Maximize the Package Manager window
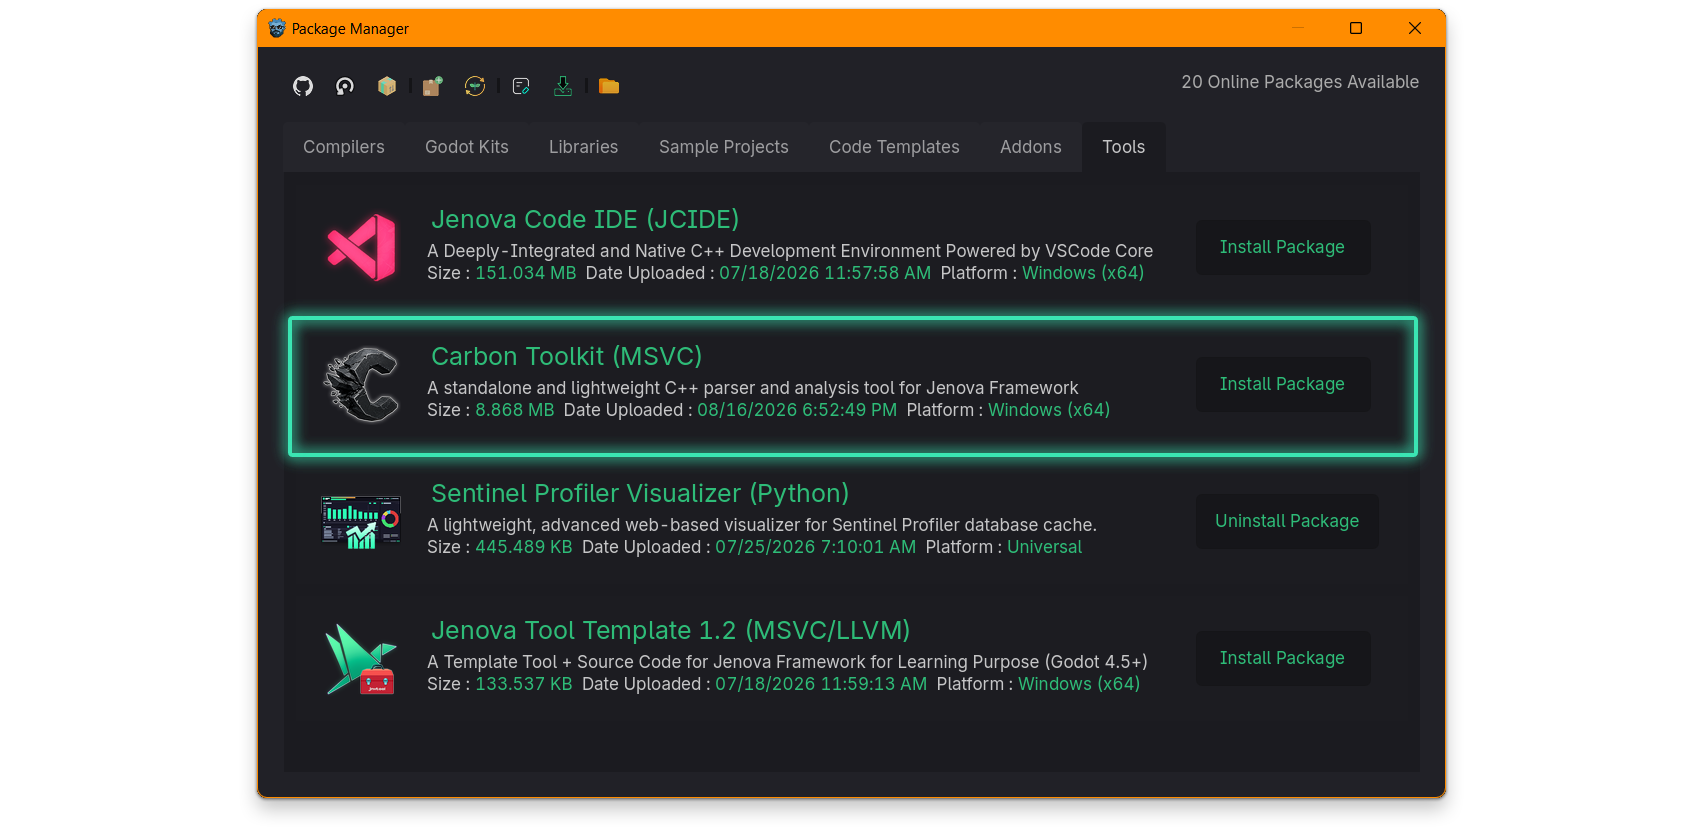The width and height of the screenshot is (1687, 827). [x=1356, y=28]
